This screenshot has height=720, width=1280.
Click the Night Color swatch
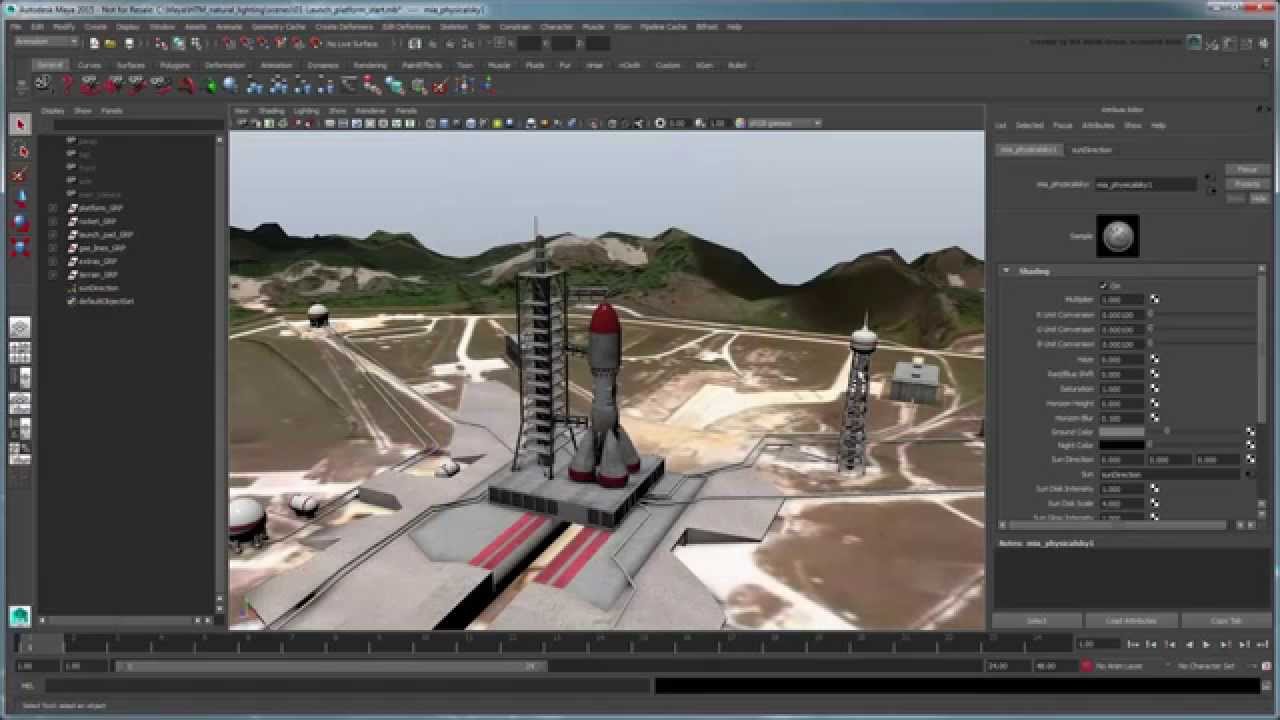pos(1121,445)
